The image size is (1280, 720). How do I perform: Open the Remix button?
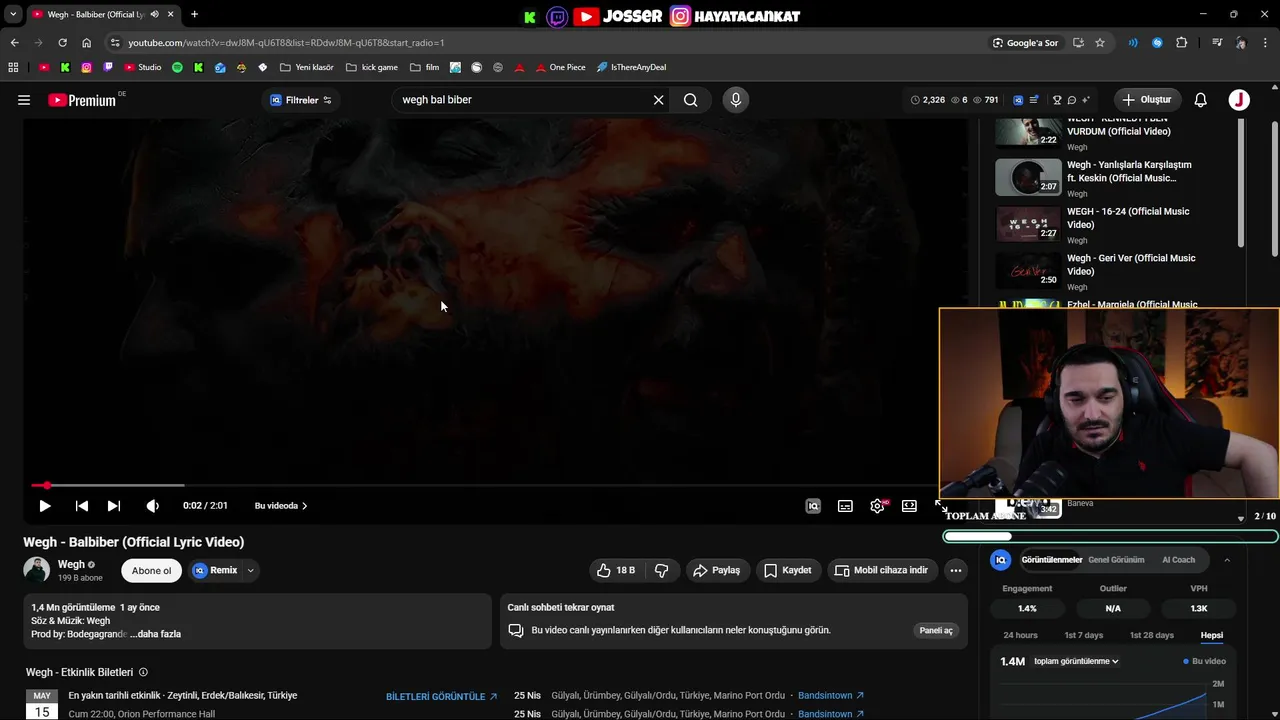click(x=215, y=570)
